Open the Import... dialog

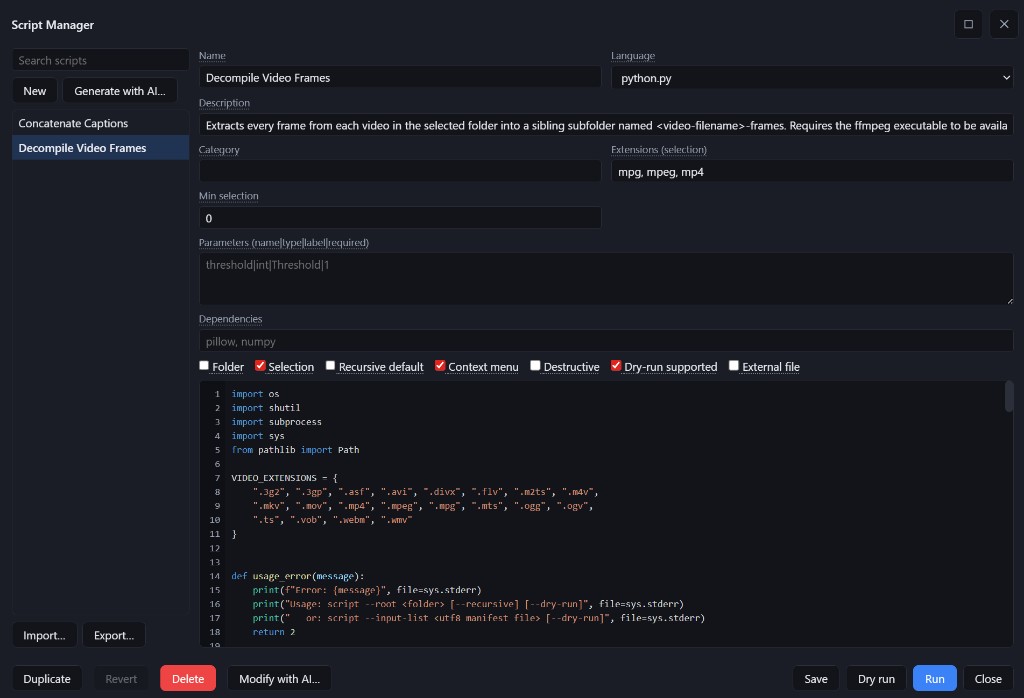point(44,635)
